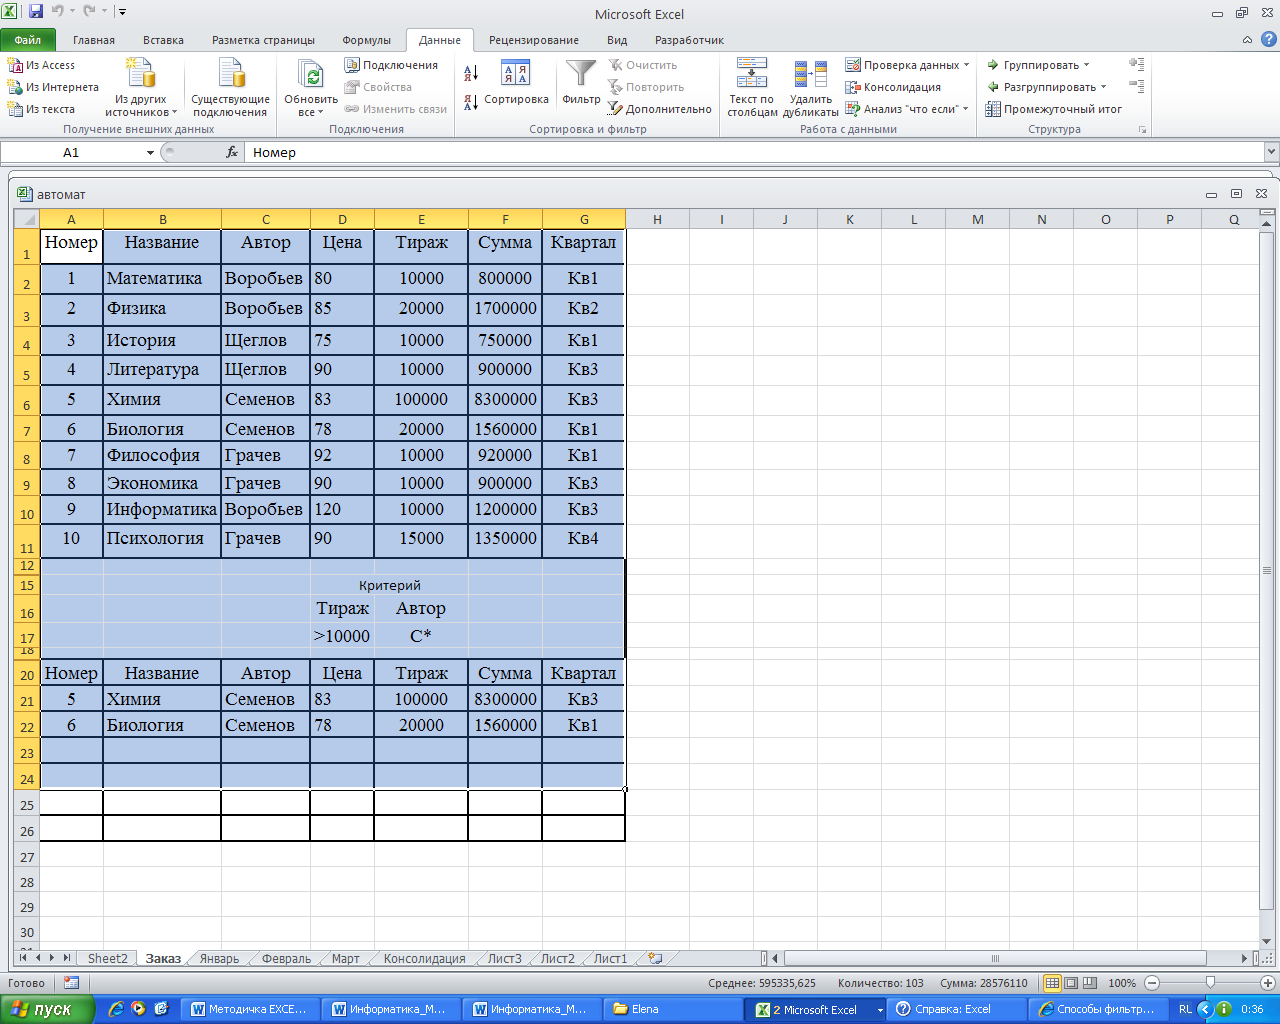Open Advanced filter (Дополнительно)
1280x1024 pixels.
pyautogui.click(x=660, y=109)
